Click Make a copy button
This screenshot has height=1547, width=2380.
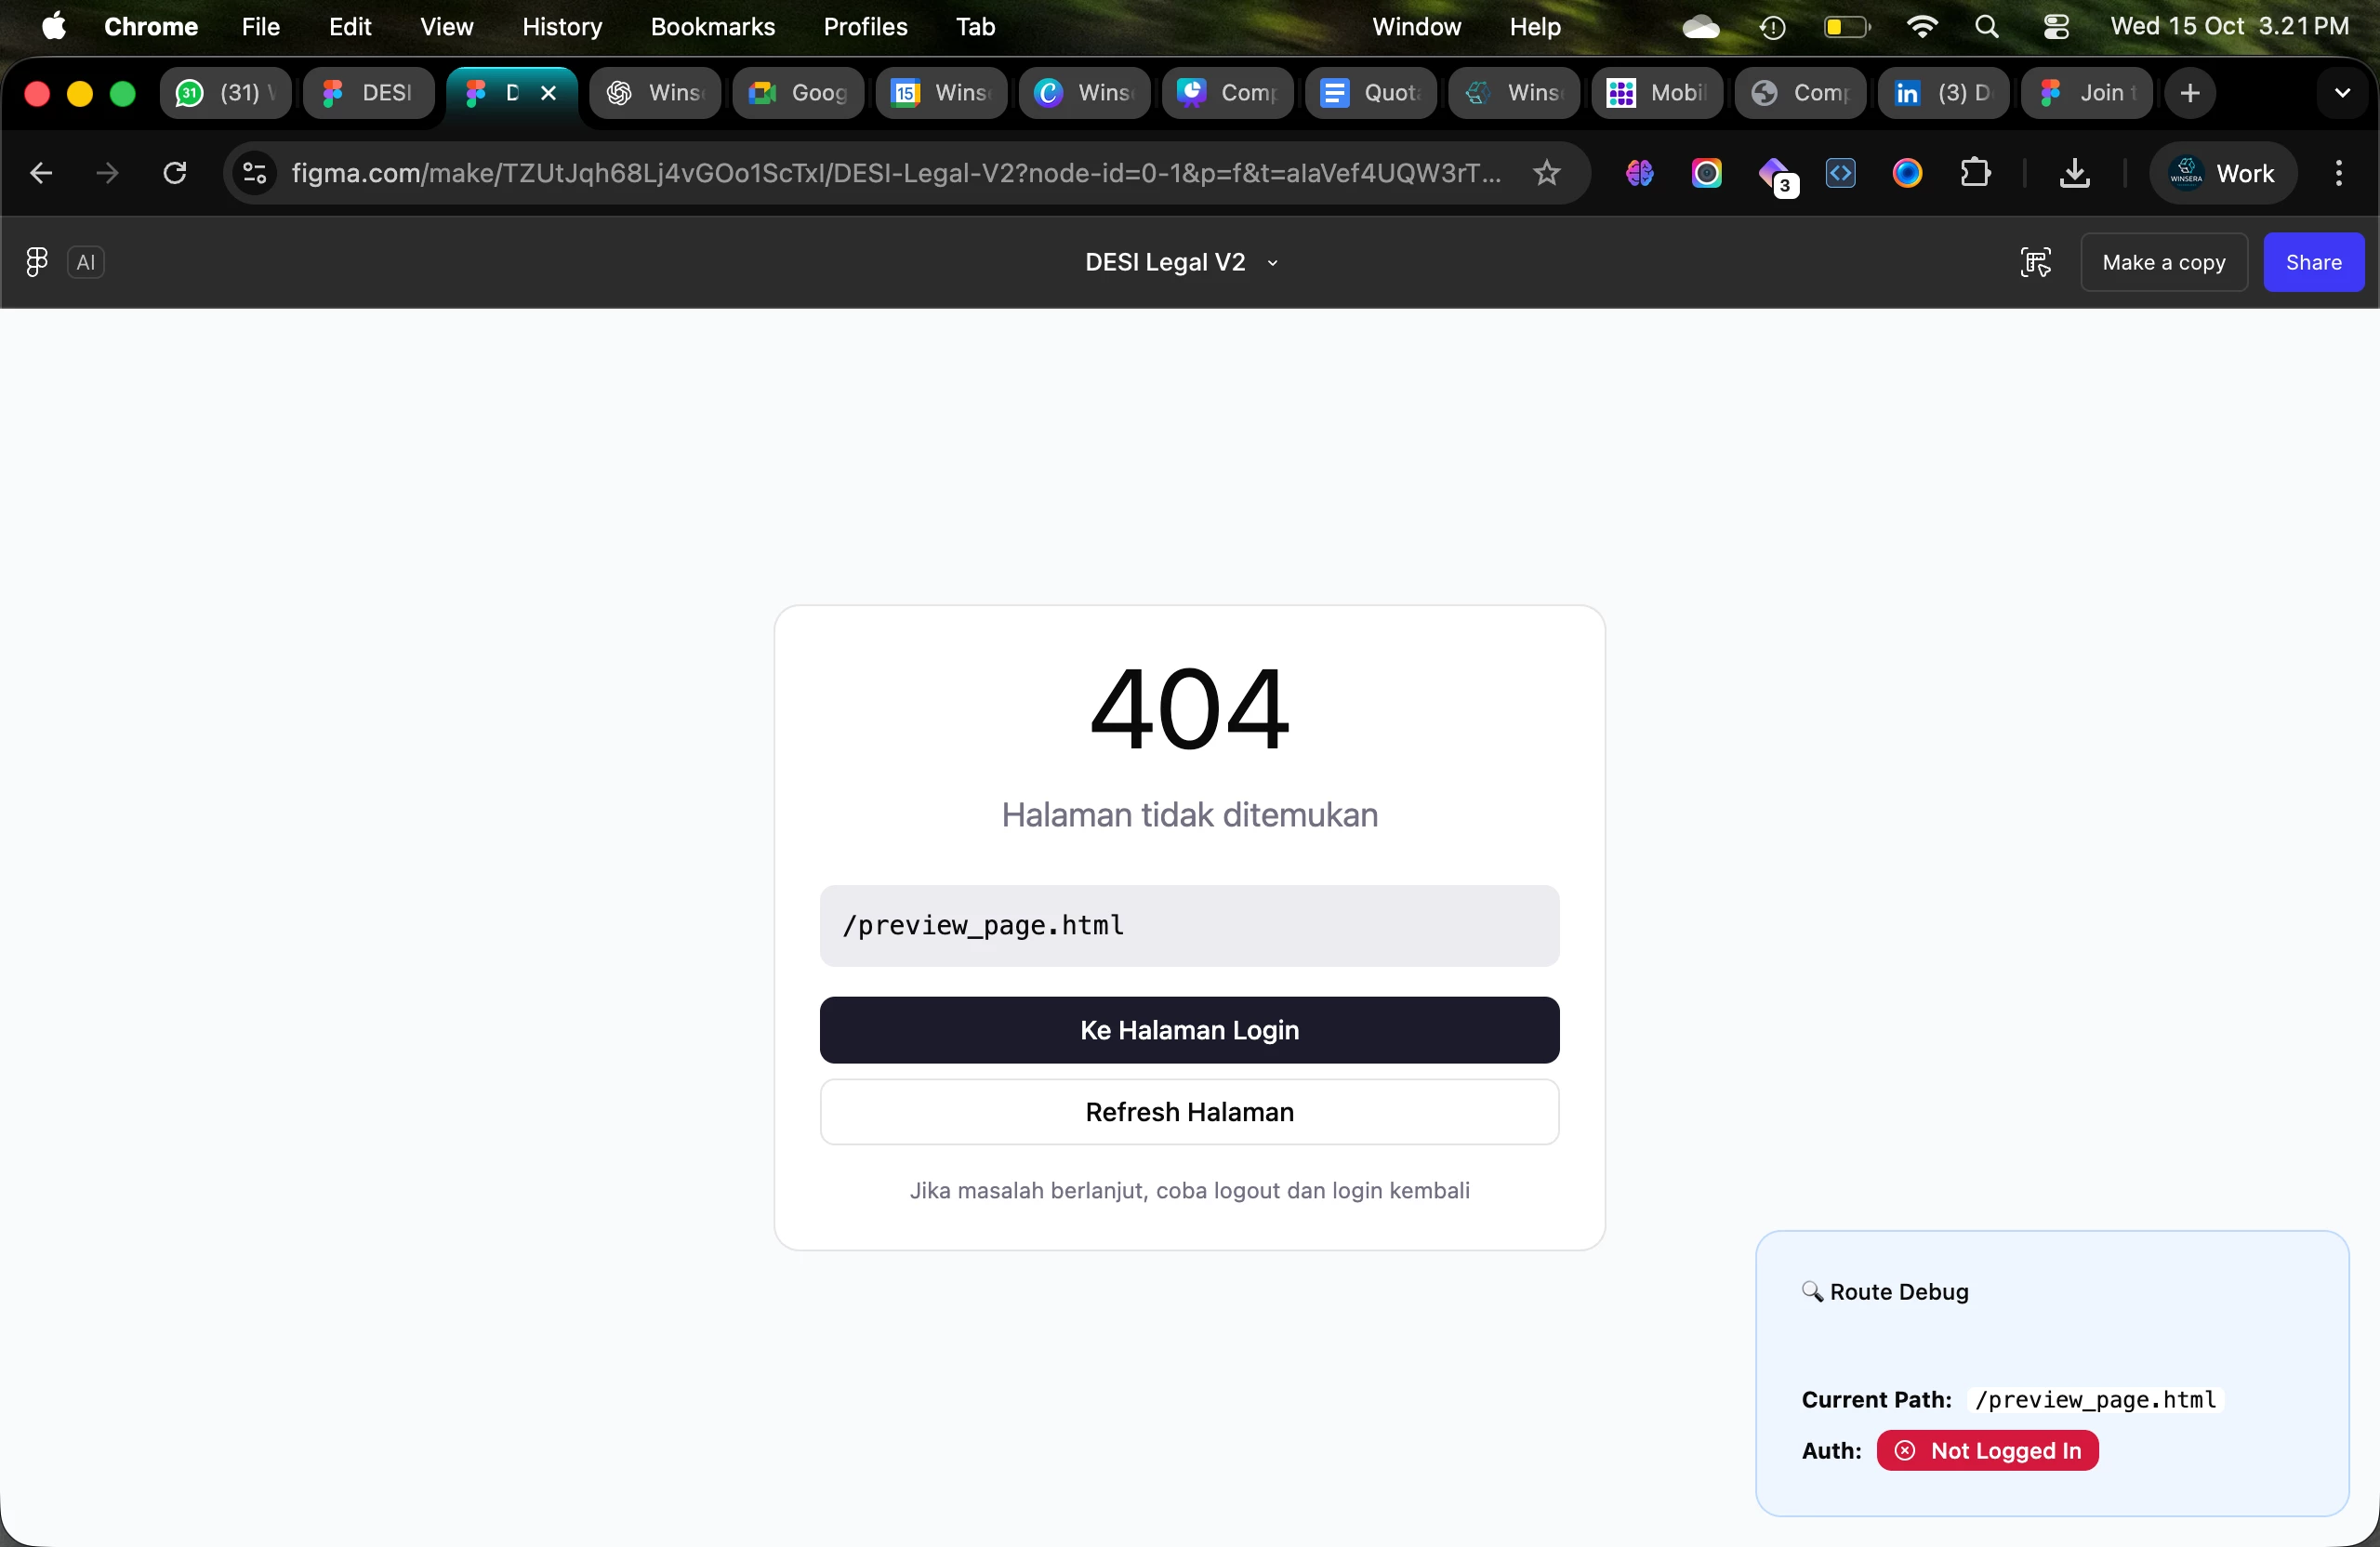(x=2163, y=262)
